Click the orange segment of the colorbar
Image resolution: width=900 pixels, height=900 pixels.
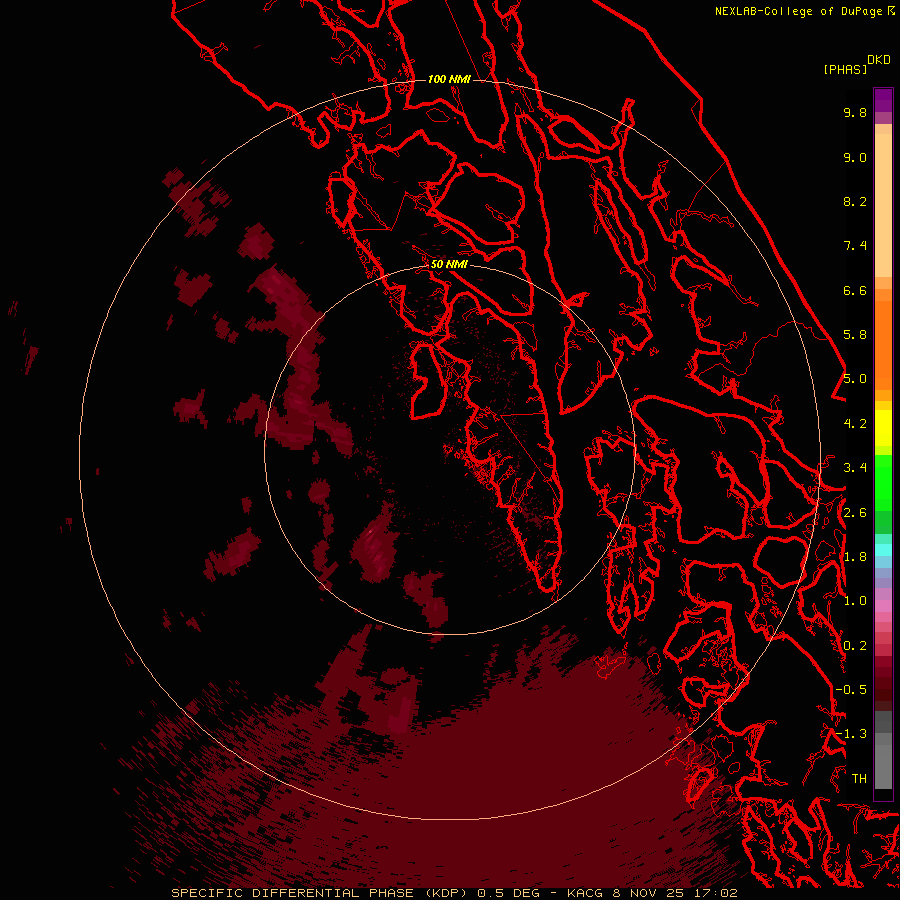(x=883, y=345)
